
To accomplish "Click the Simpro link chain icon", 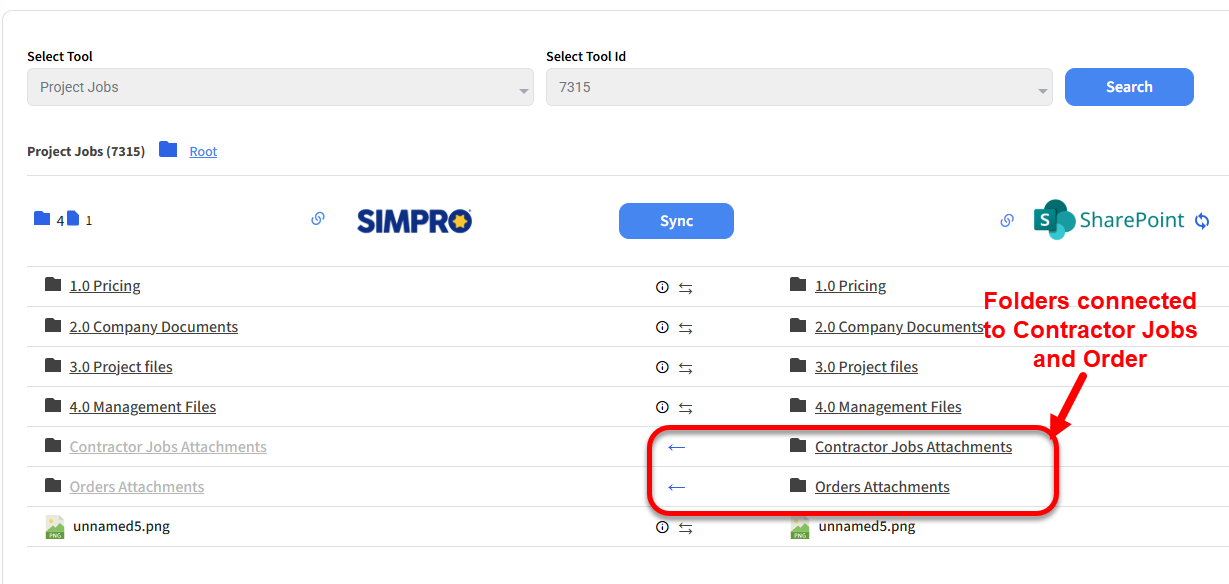I will [318, 219].
